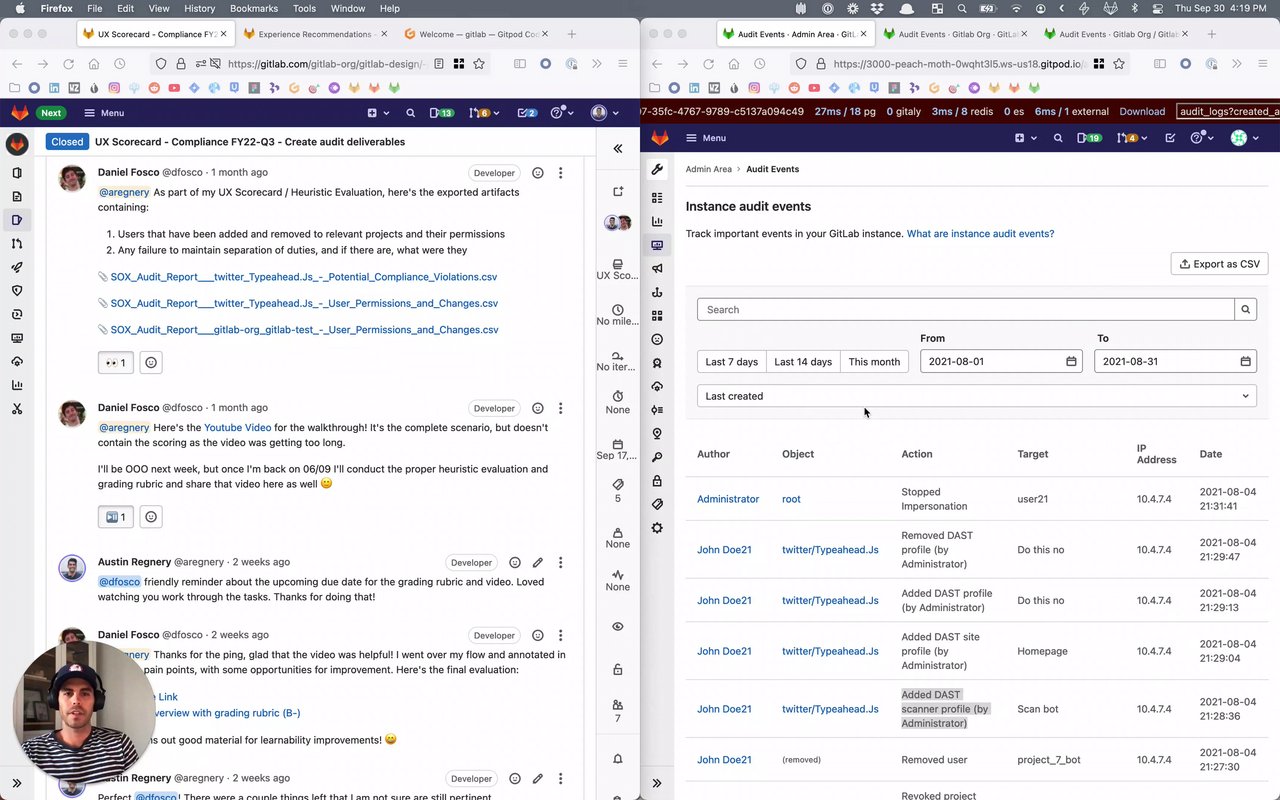1280x800 pixels.
Task: Open the key Deploy Keys icon in admin sidebar
Action: click(x=657, y=457)
